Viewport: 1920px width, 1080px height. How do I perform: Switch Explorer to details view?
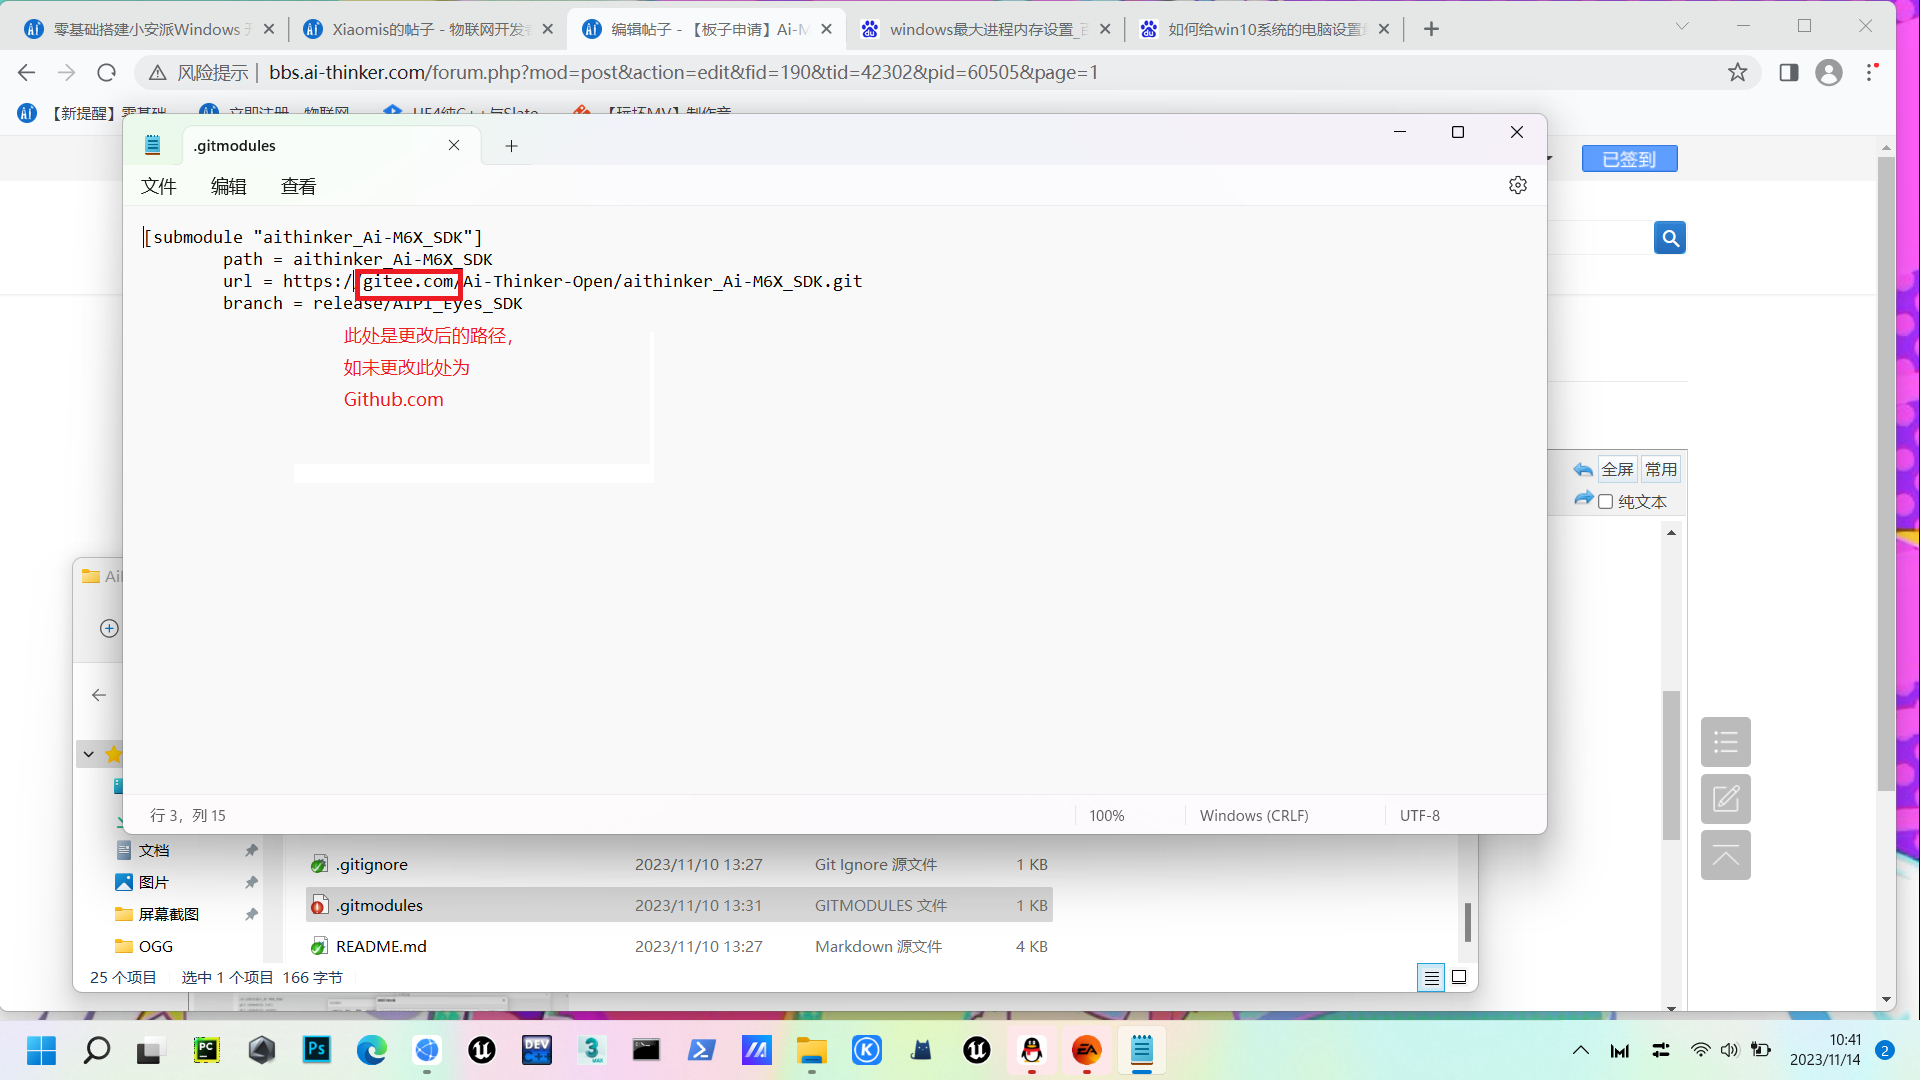1431,978
